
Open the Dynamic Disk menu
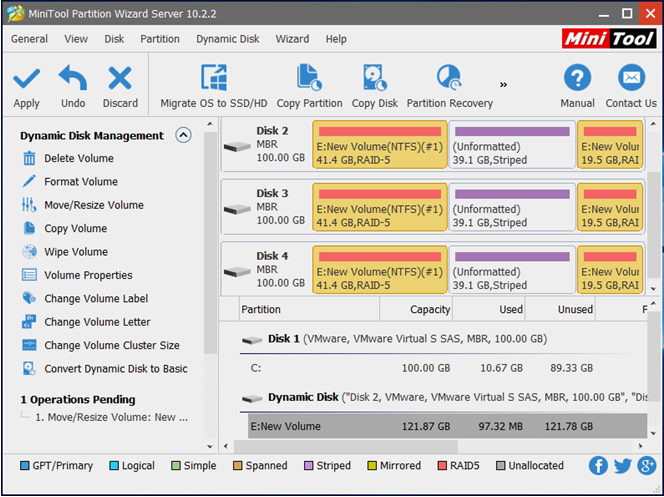pos(227,39)
